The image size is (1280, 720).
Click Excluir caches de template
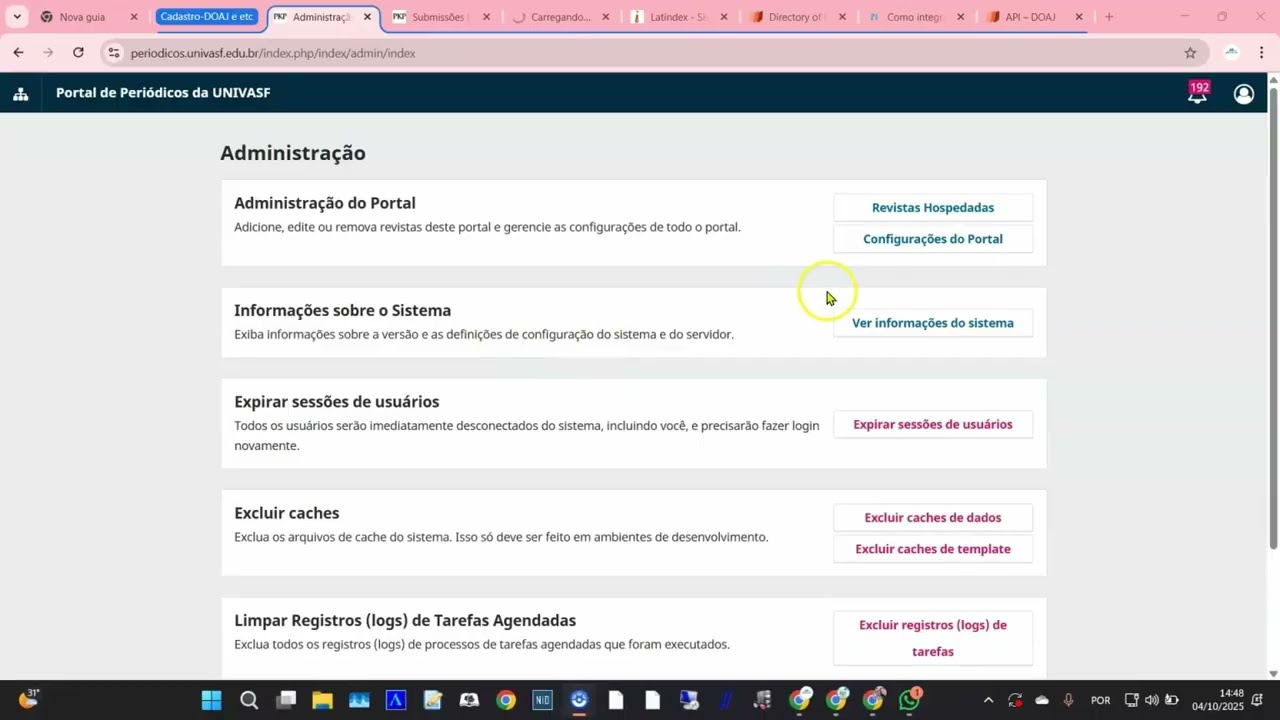coord(933,549)
